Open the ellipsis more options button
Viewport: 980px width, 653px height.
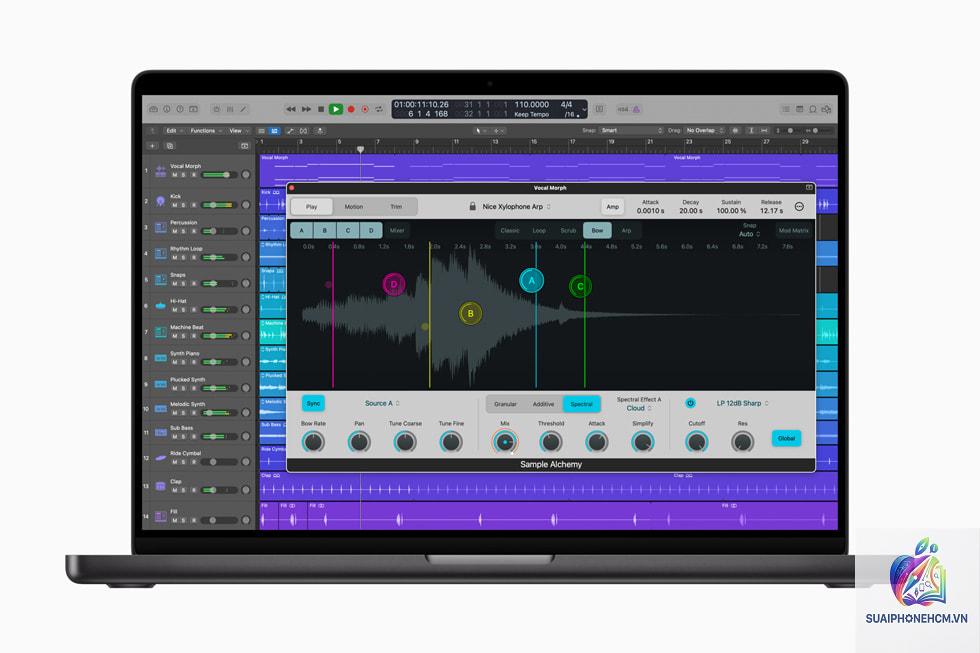pyautogui.click(x=799, y=207)
